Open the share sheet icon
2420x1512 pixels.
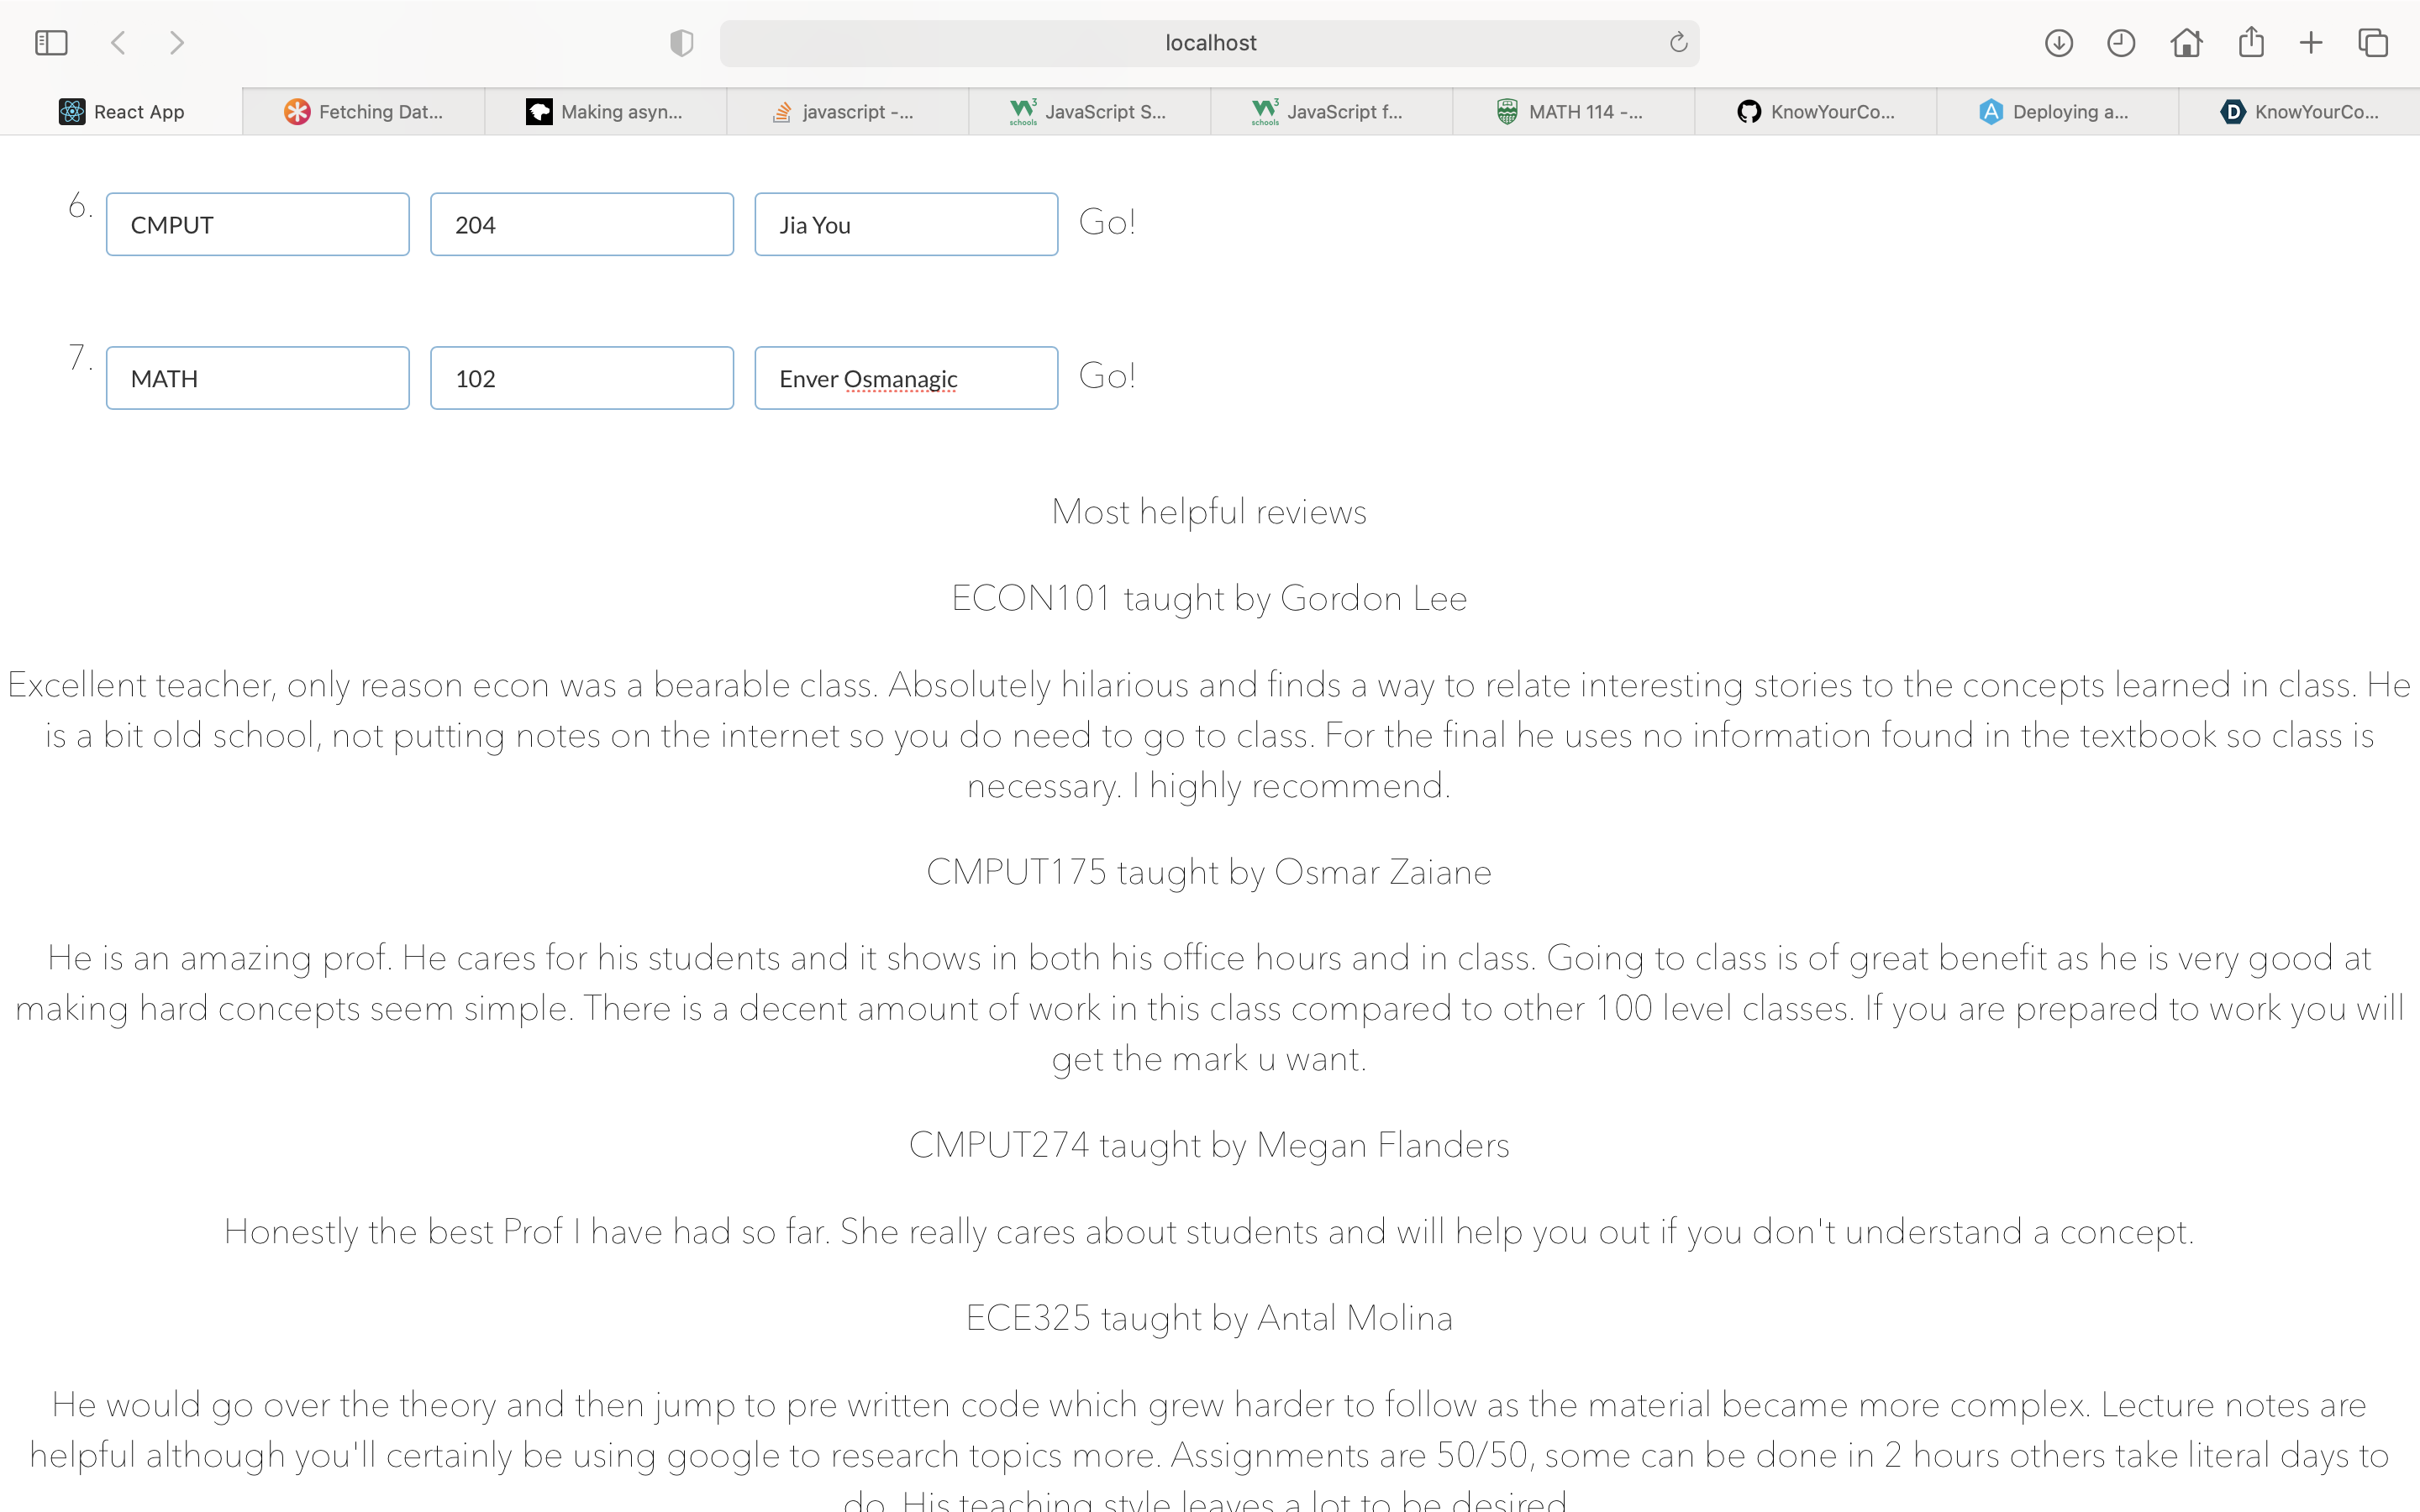pyautogui.click(x=2250, y=43)
